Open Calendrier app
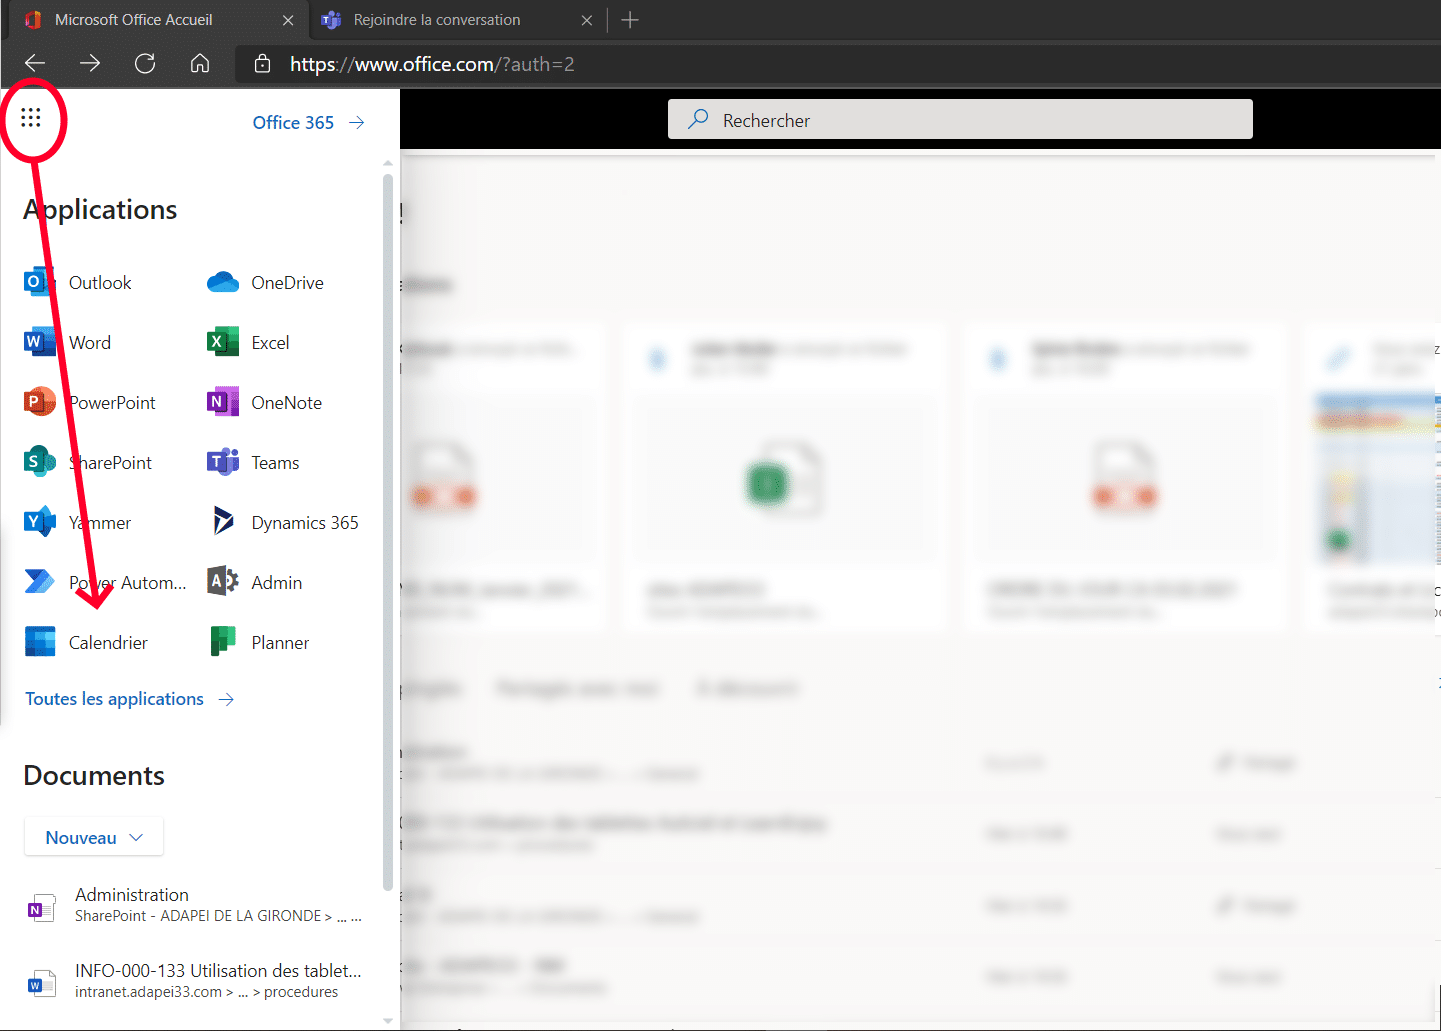This screenshot has width=1441, height=1031. (86, 643)
